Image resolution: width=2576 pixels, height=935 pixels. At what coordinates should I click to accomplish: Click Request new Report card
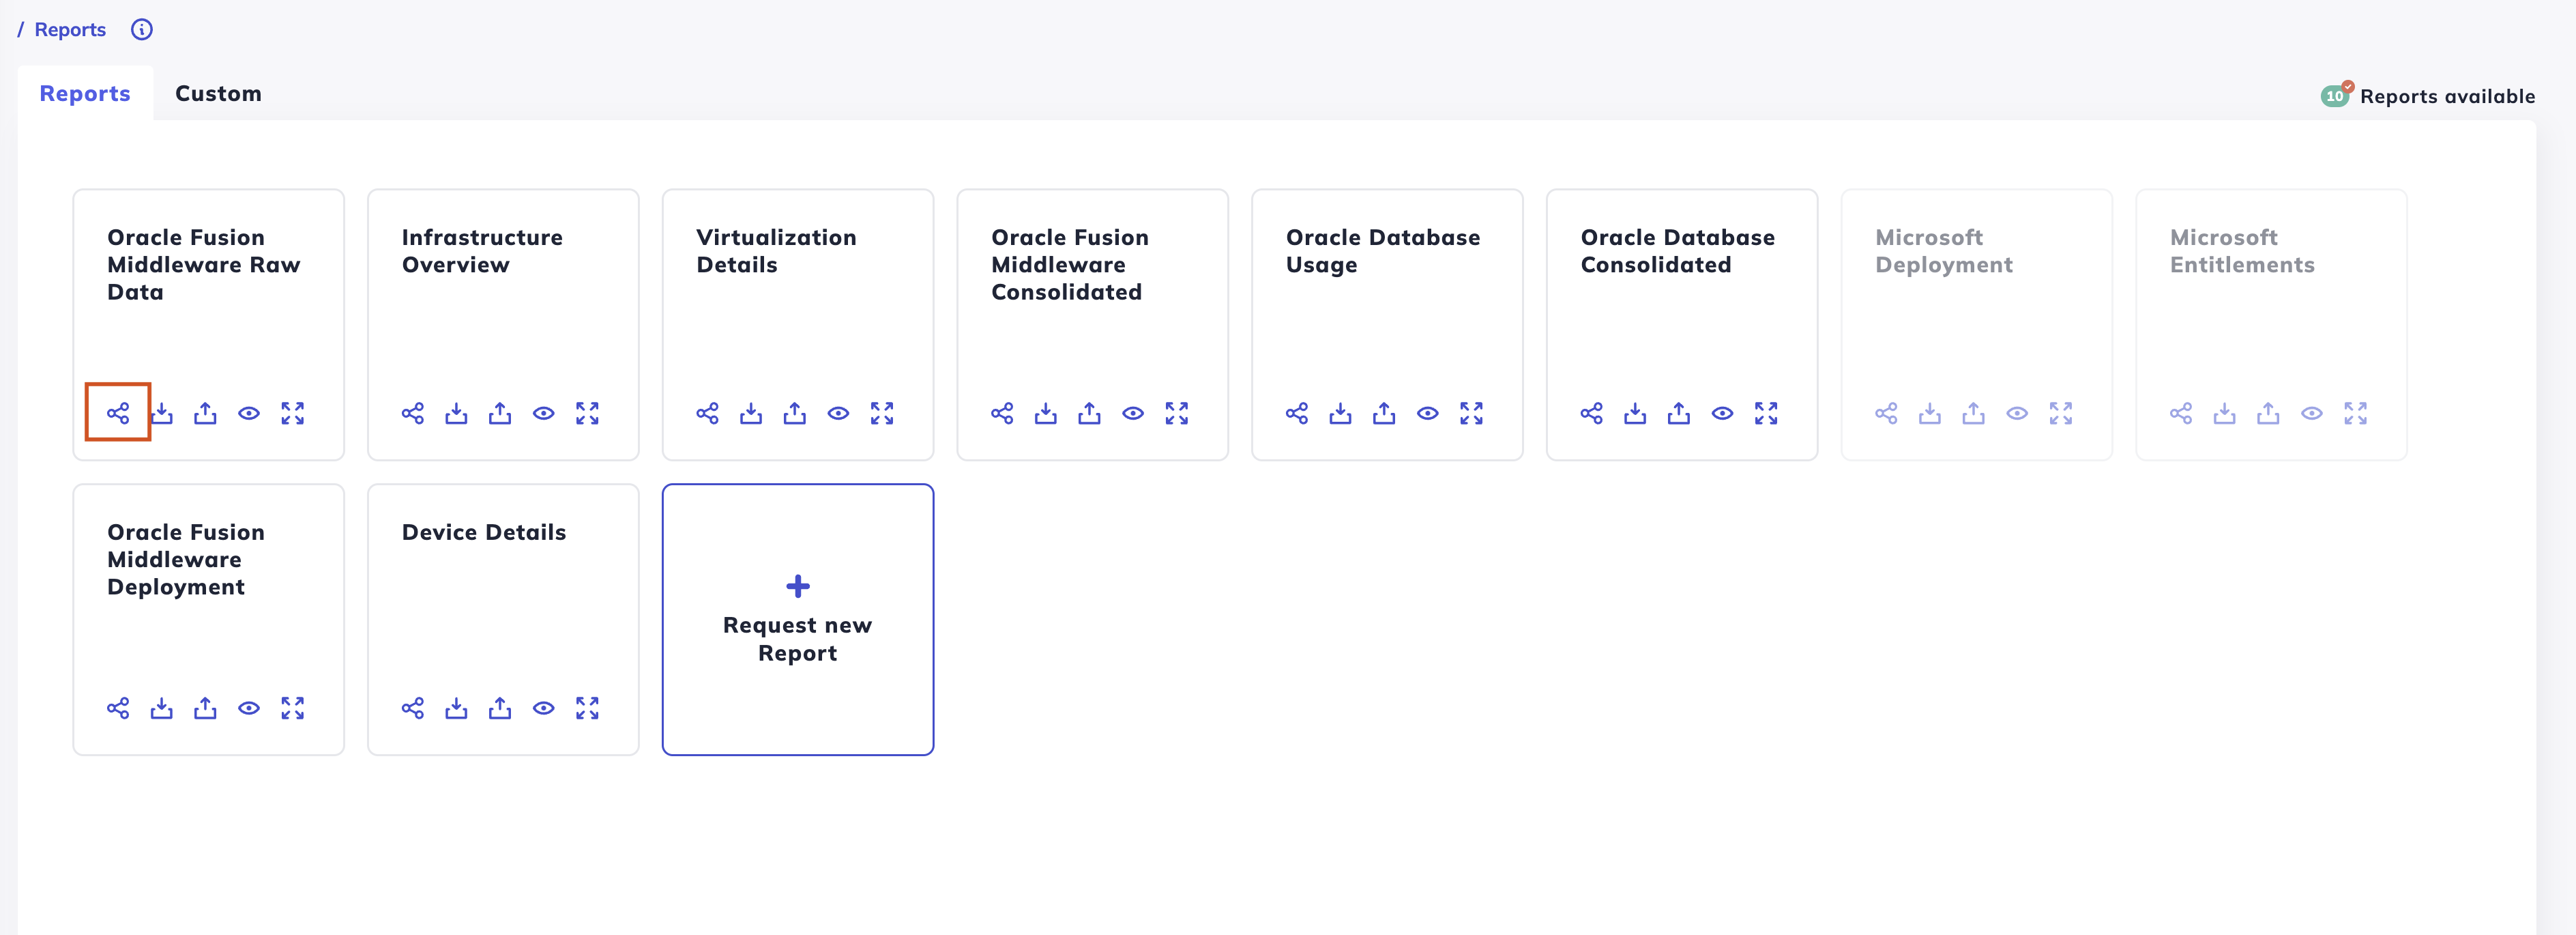coord(798,619)
